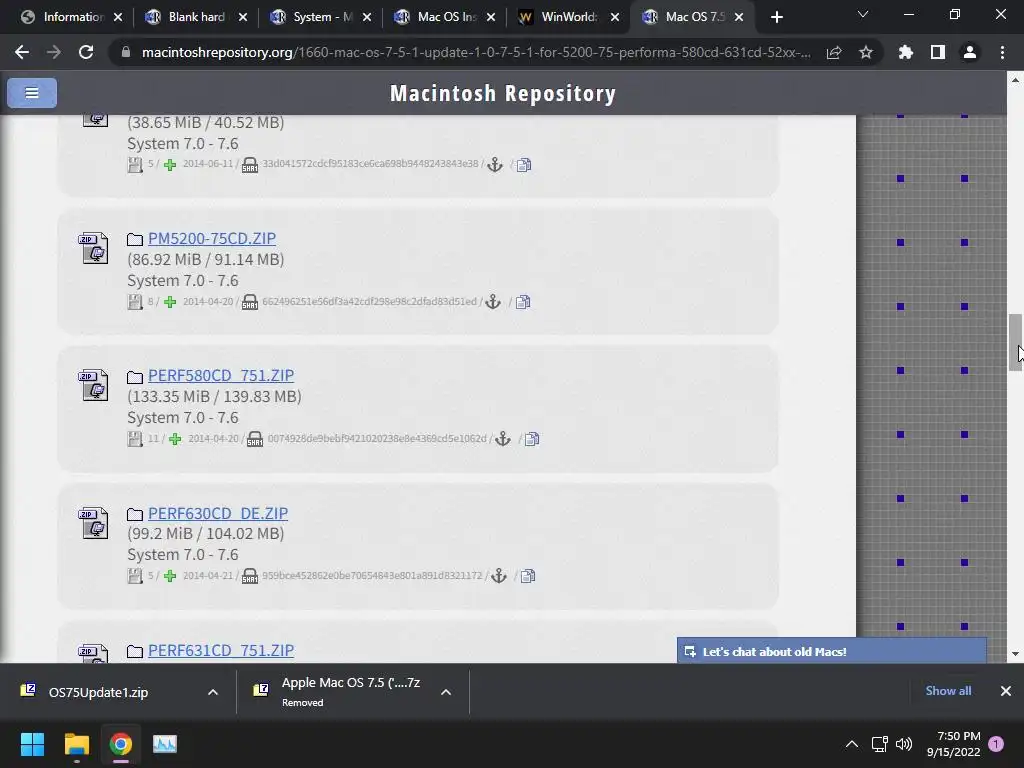Click the floppy disk icon in PM5200-75CD.ZIP row
Image resolution: width=1024 pixels, height=768 pixels.
point(135,302)
